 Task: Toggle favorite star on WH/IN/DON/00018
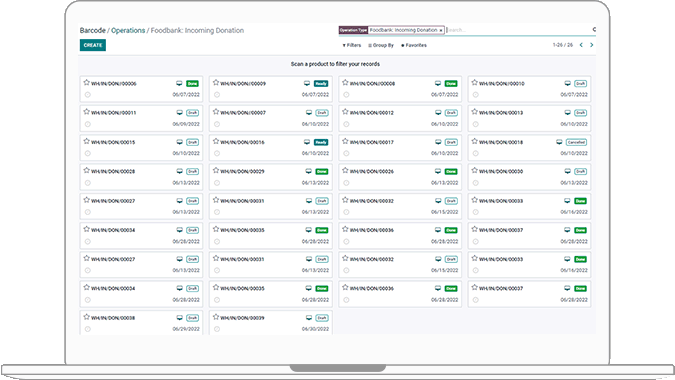click(x=474, y=141)
